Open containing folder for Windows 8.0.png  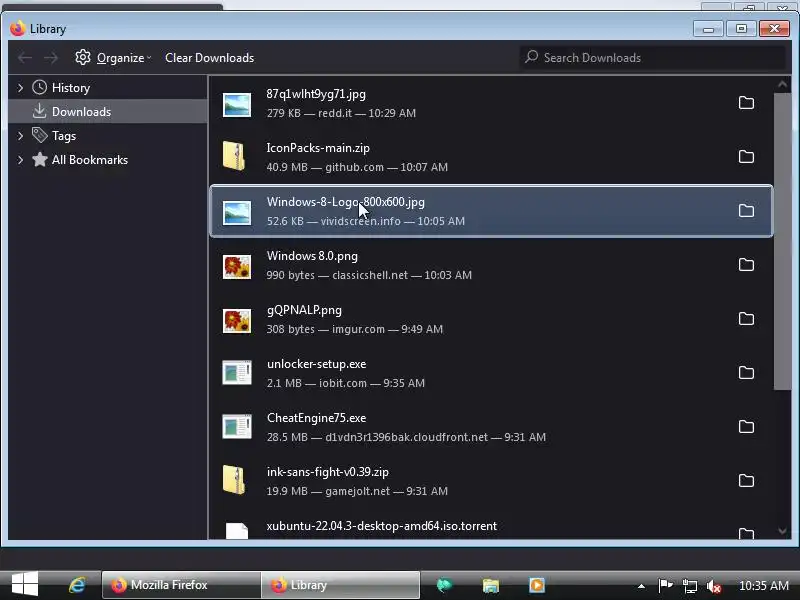click(x=746, y=265)
